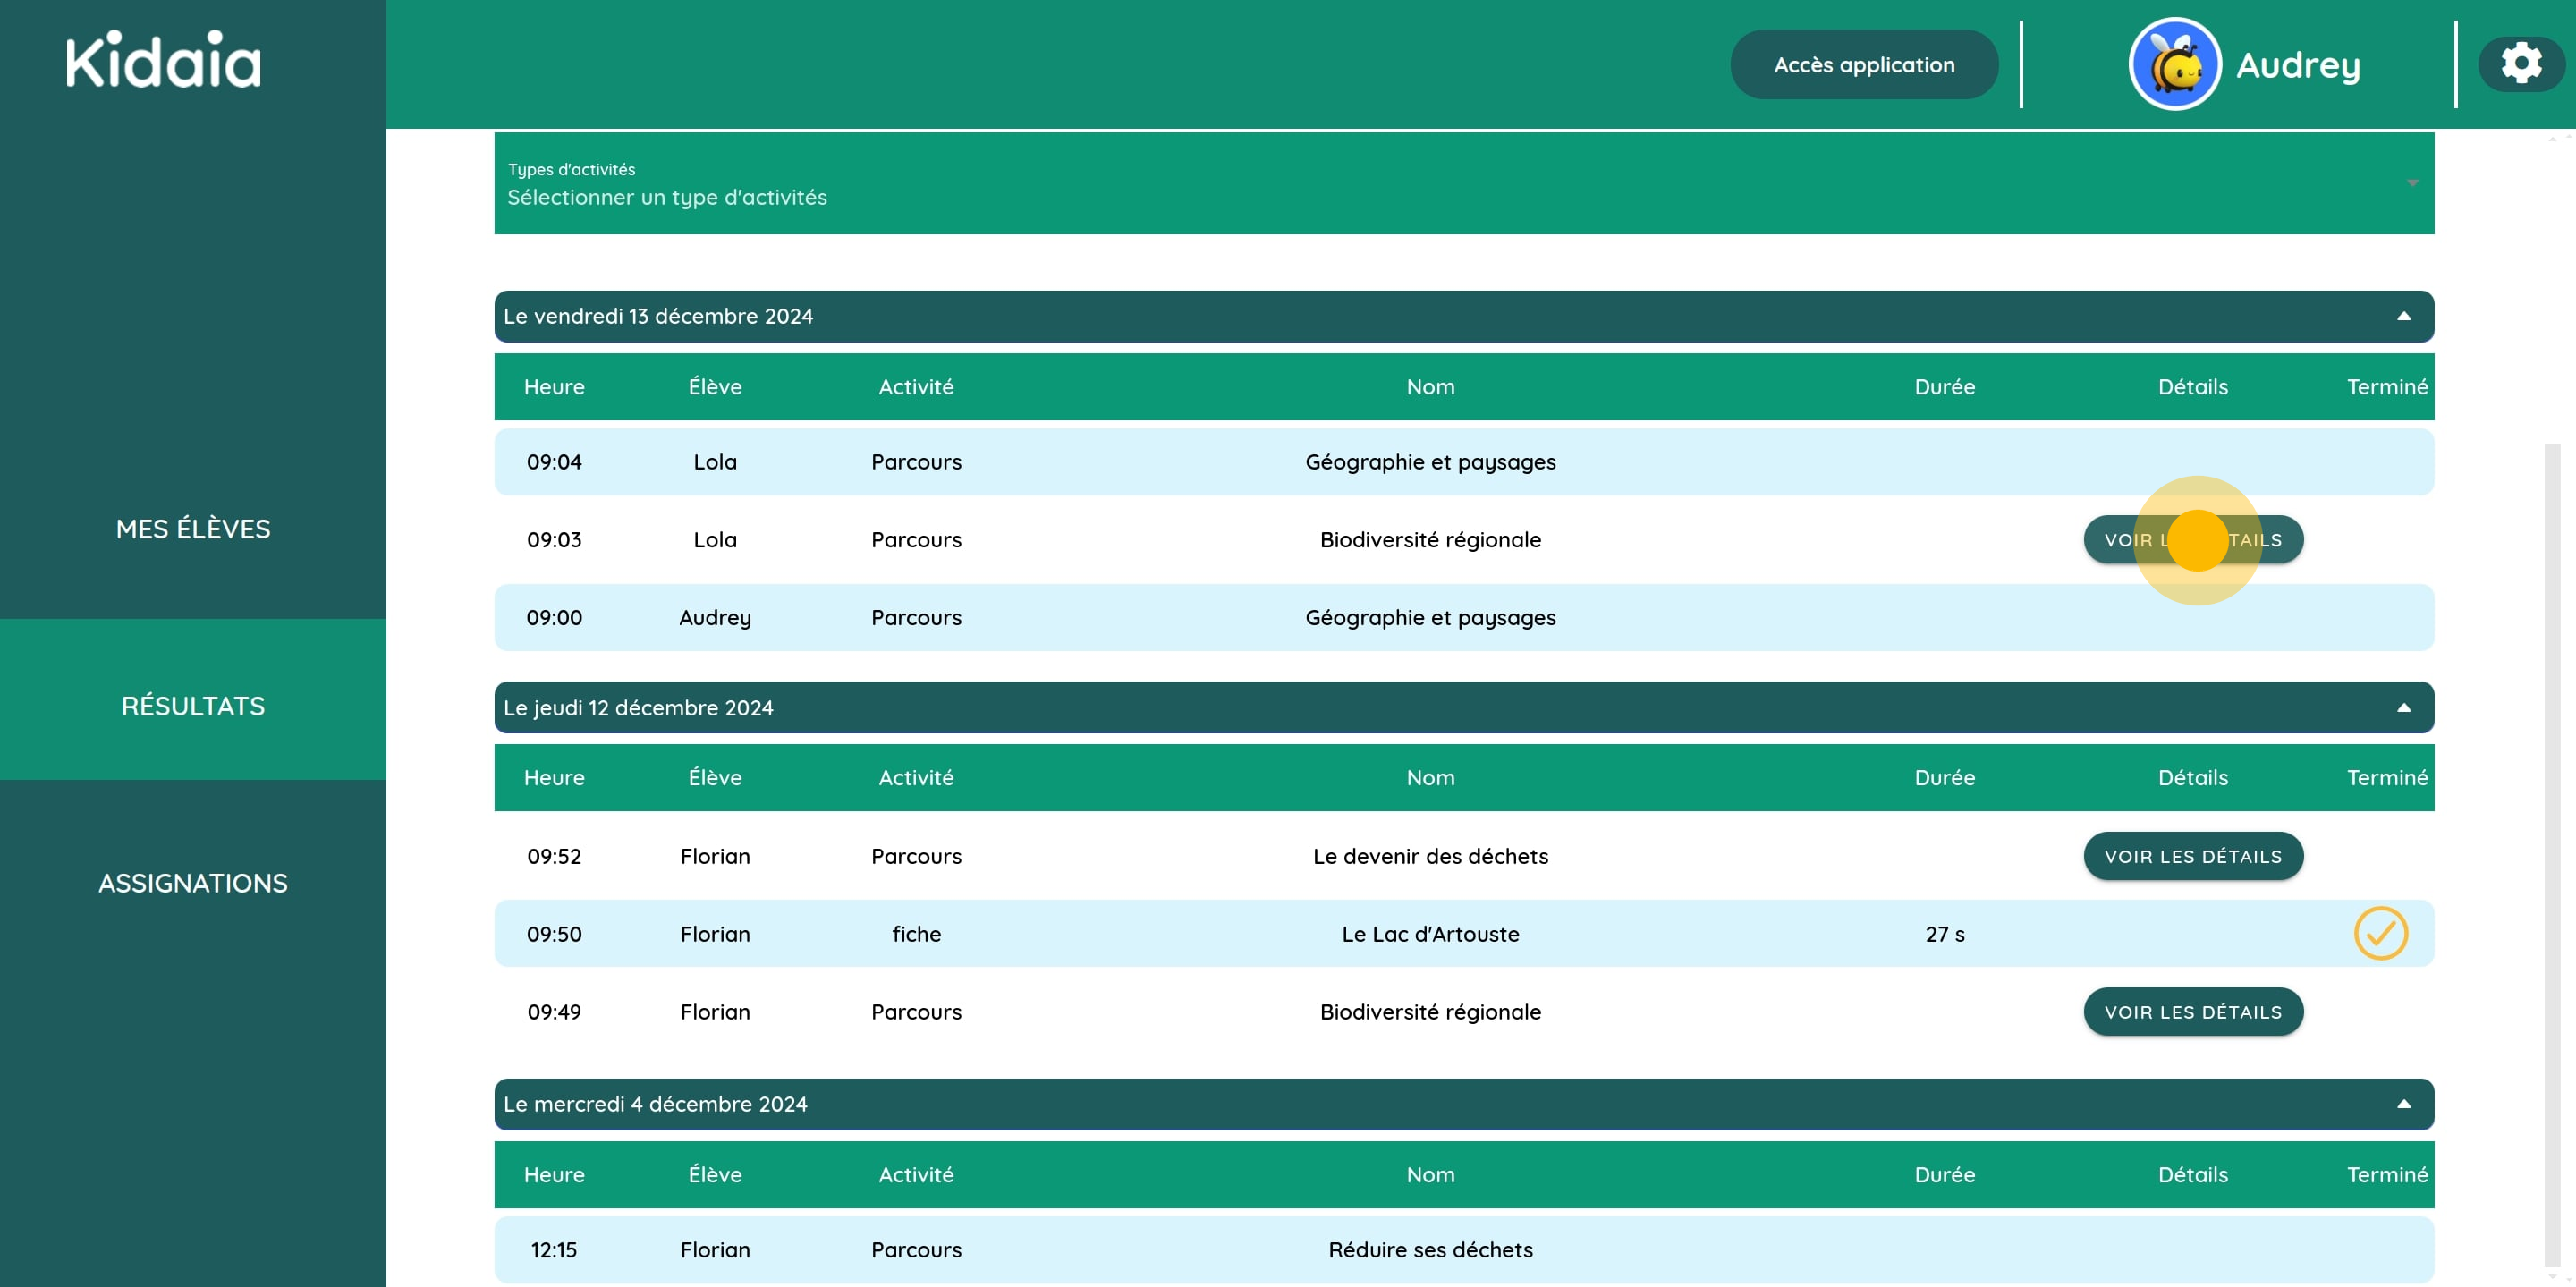Collapse the vendredi 13 décembre 2024 section
The height and width of the screenshot is (1287, 2576).
(x=2403, y=316)
